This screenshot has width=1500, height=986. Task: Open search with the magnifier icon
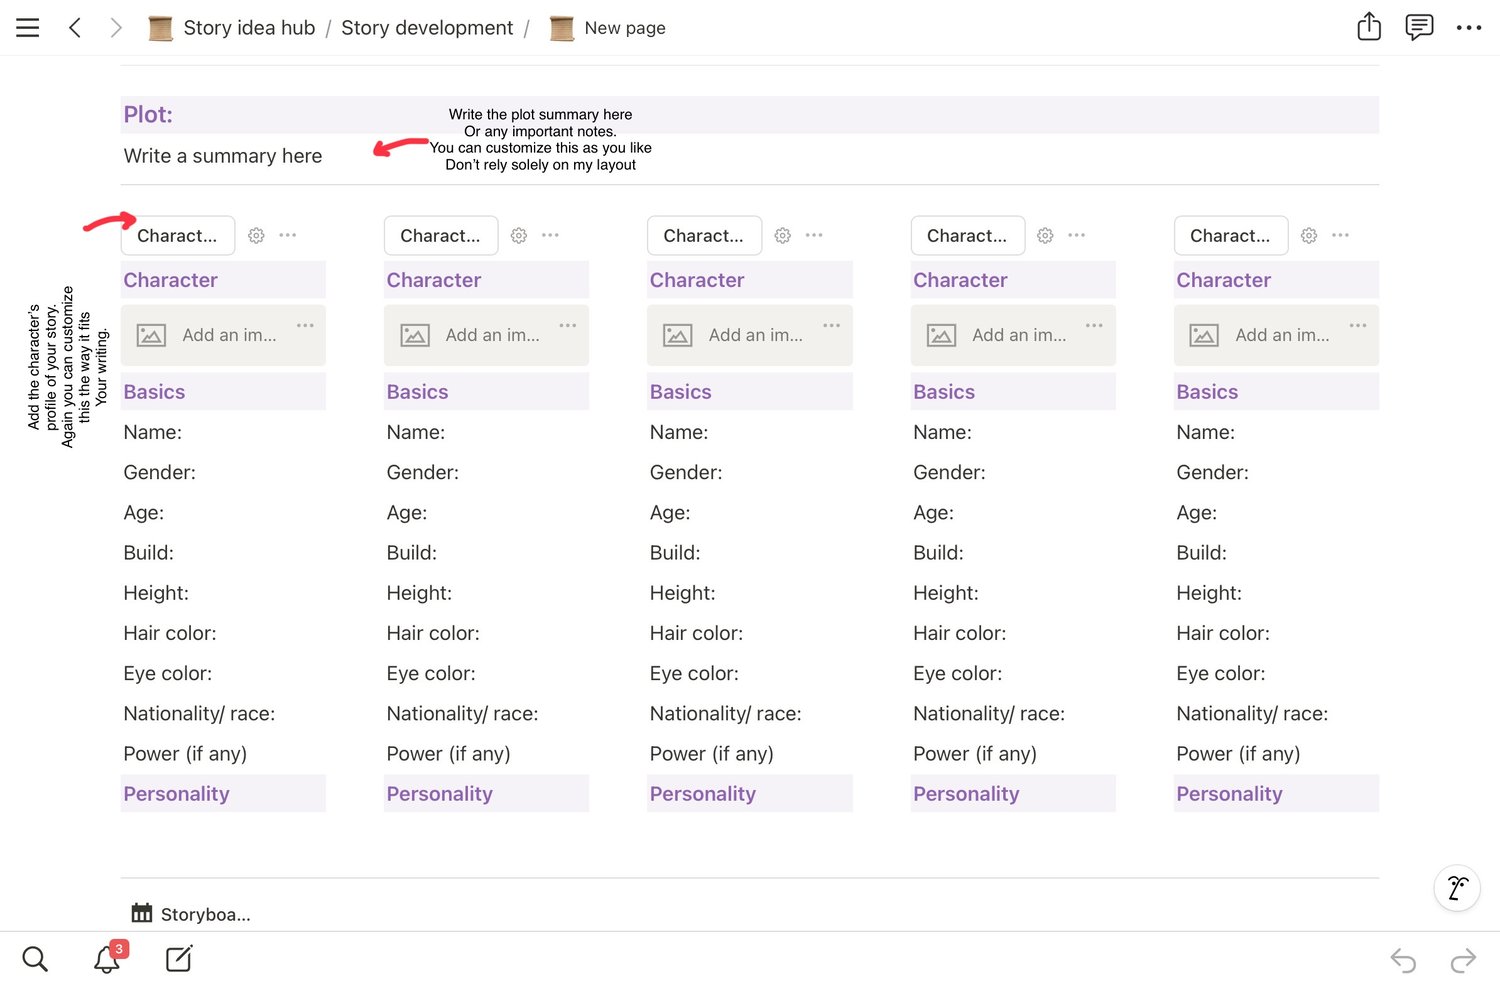[35, 959]
